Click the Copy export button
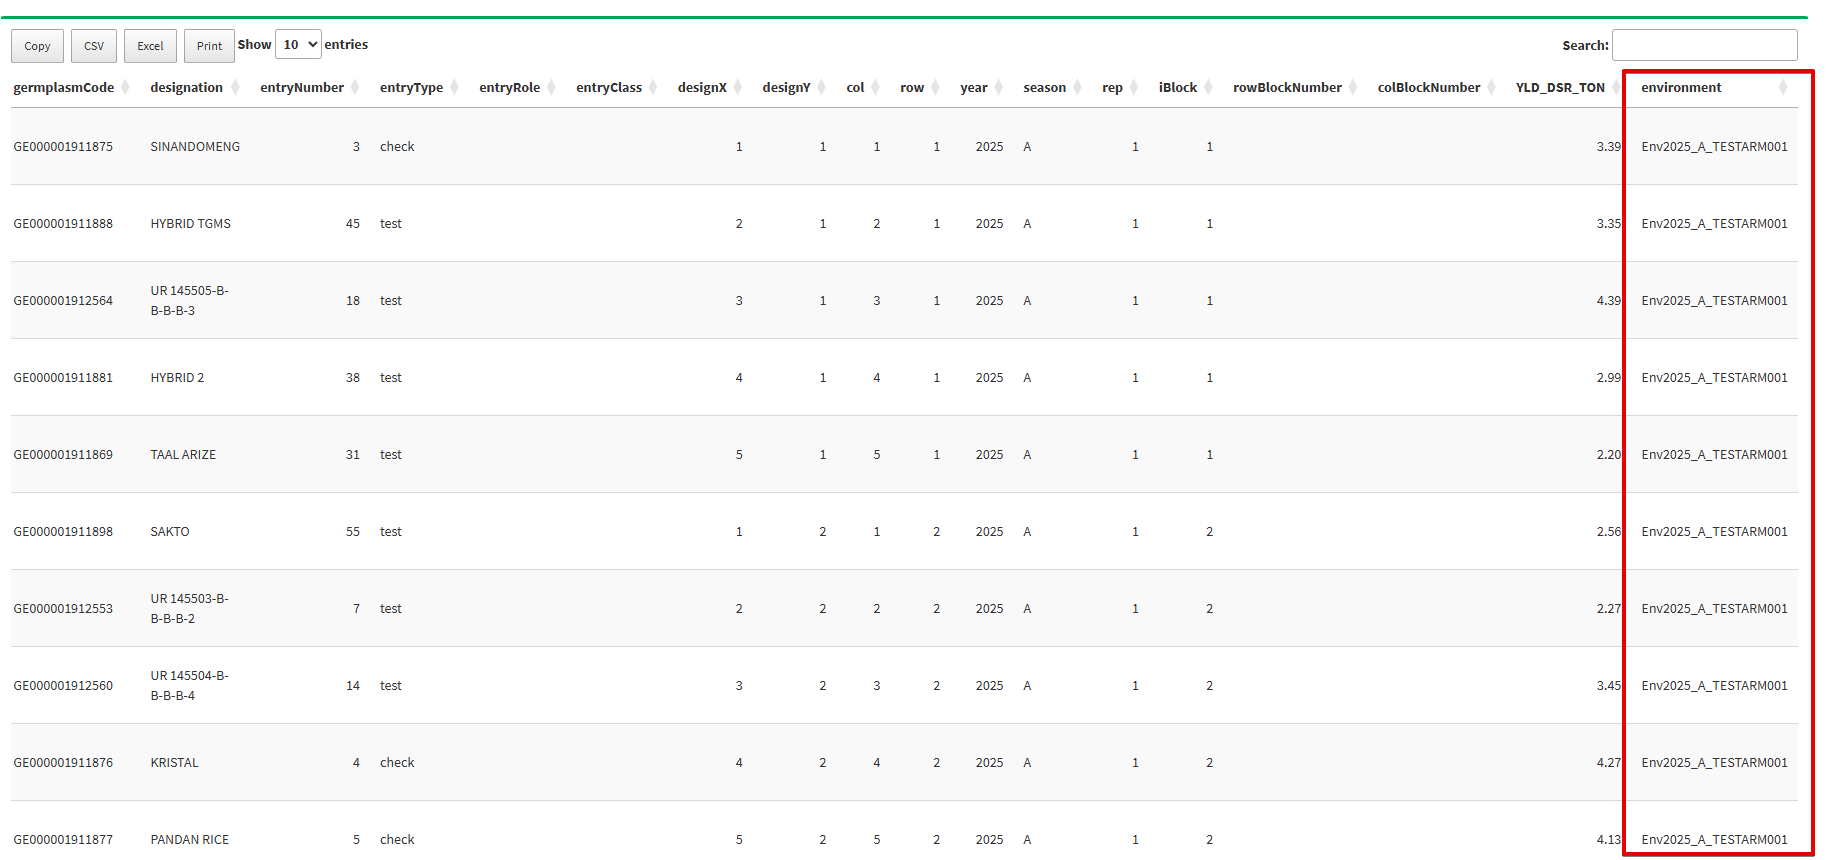Screen dimensions: 1834x860 [x=37, y=46]
